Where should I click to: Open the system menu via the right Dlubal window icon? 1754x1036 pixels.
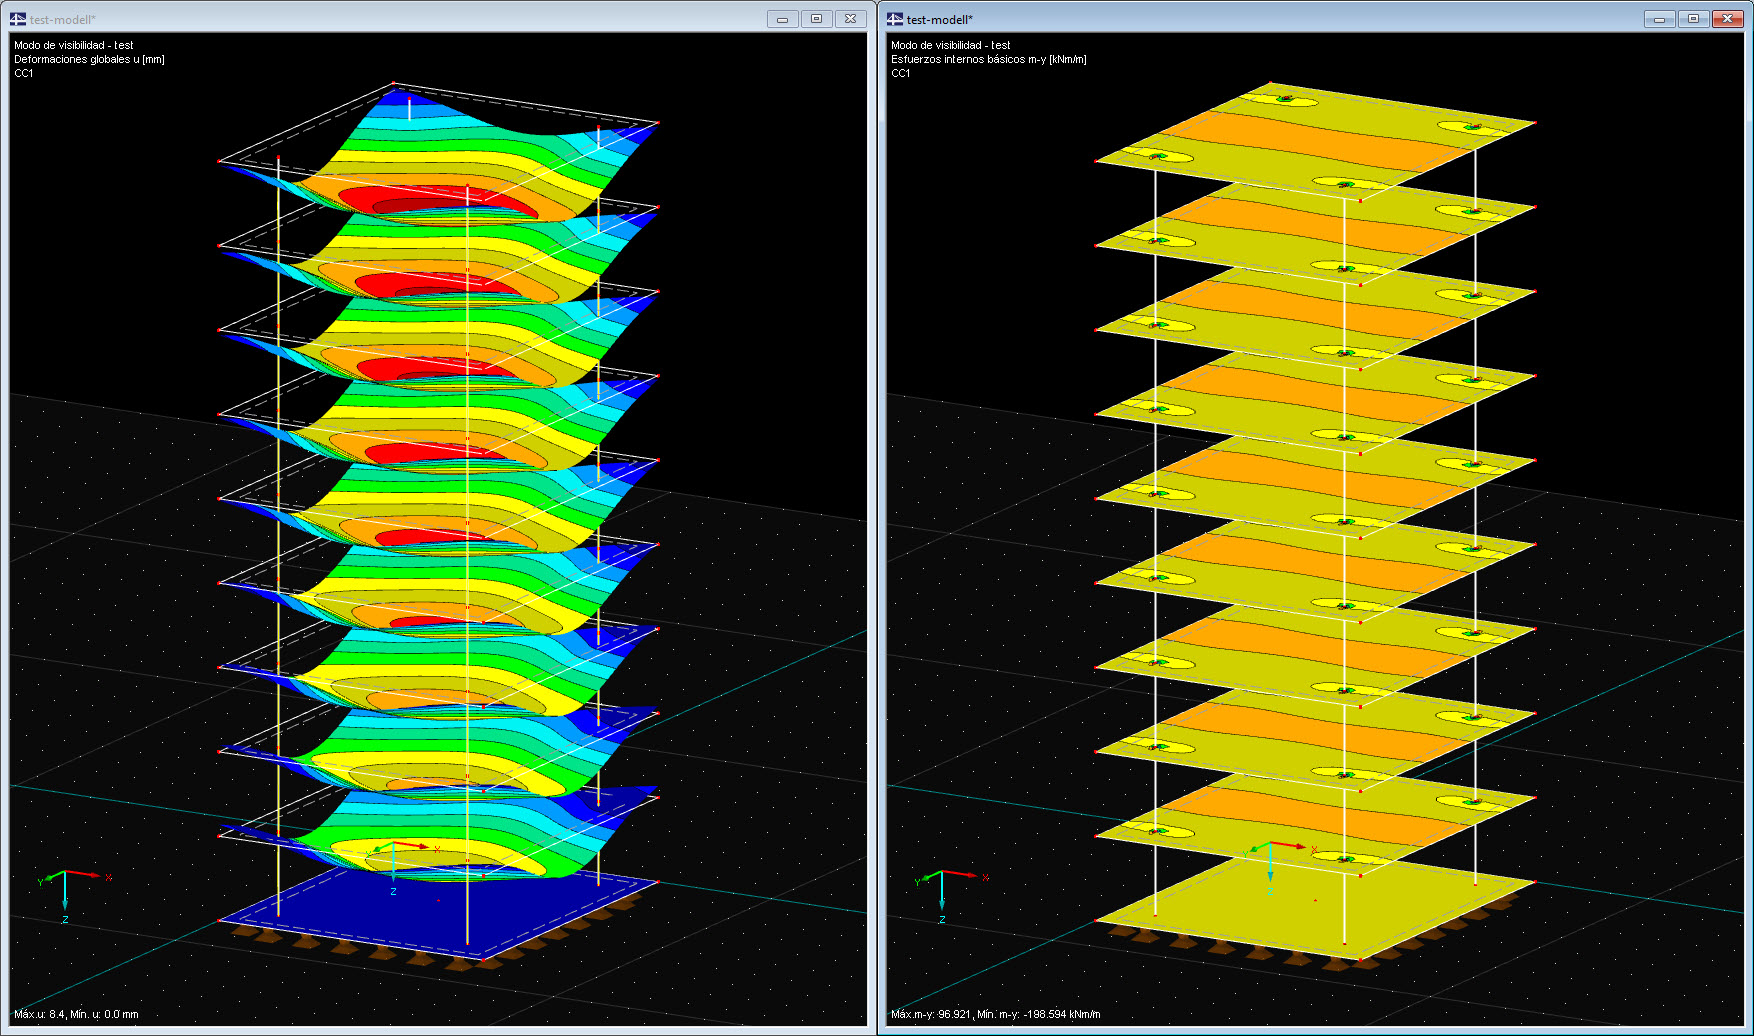point(895,18)
